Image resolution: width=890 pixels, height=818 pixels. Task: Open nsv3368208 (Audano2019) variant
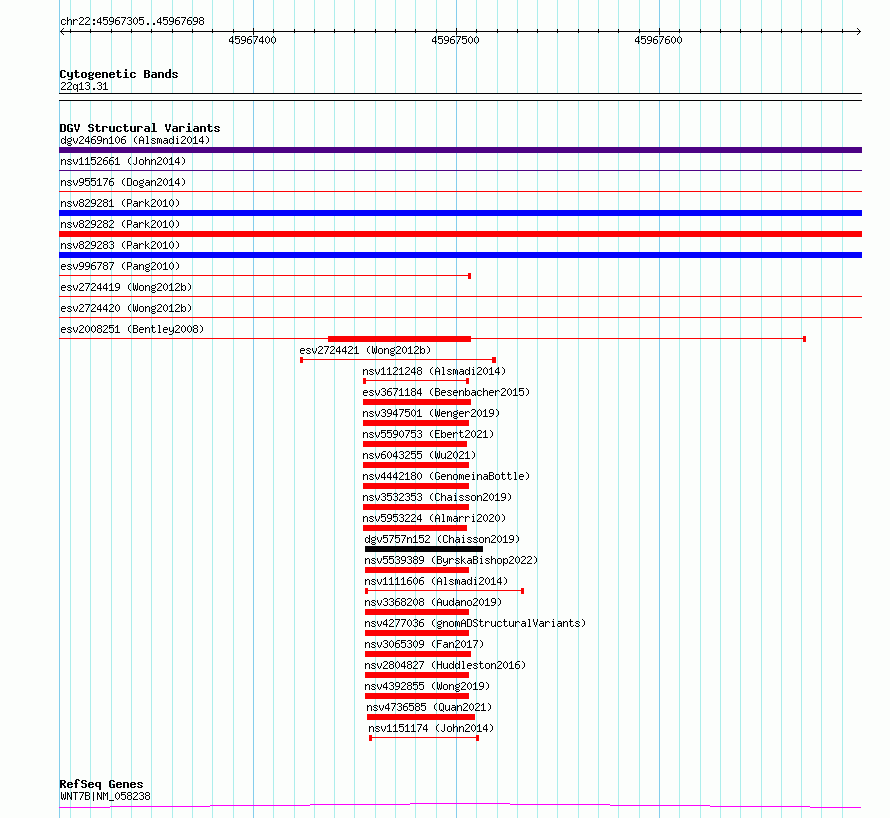tap(433, 602)
